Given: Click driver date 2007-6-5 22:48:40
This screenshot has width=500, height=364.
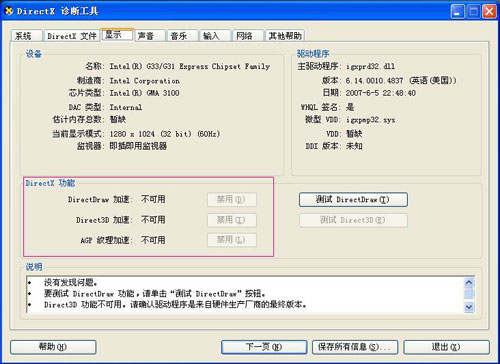Looking at the screenshot, I should pyautogui.click(x=381, y=93).
